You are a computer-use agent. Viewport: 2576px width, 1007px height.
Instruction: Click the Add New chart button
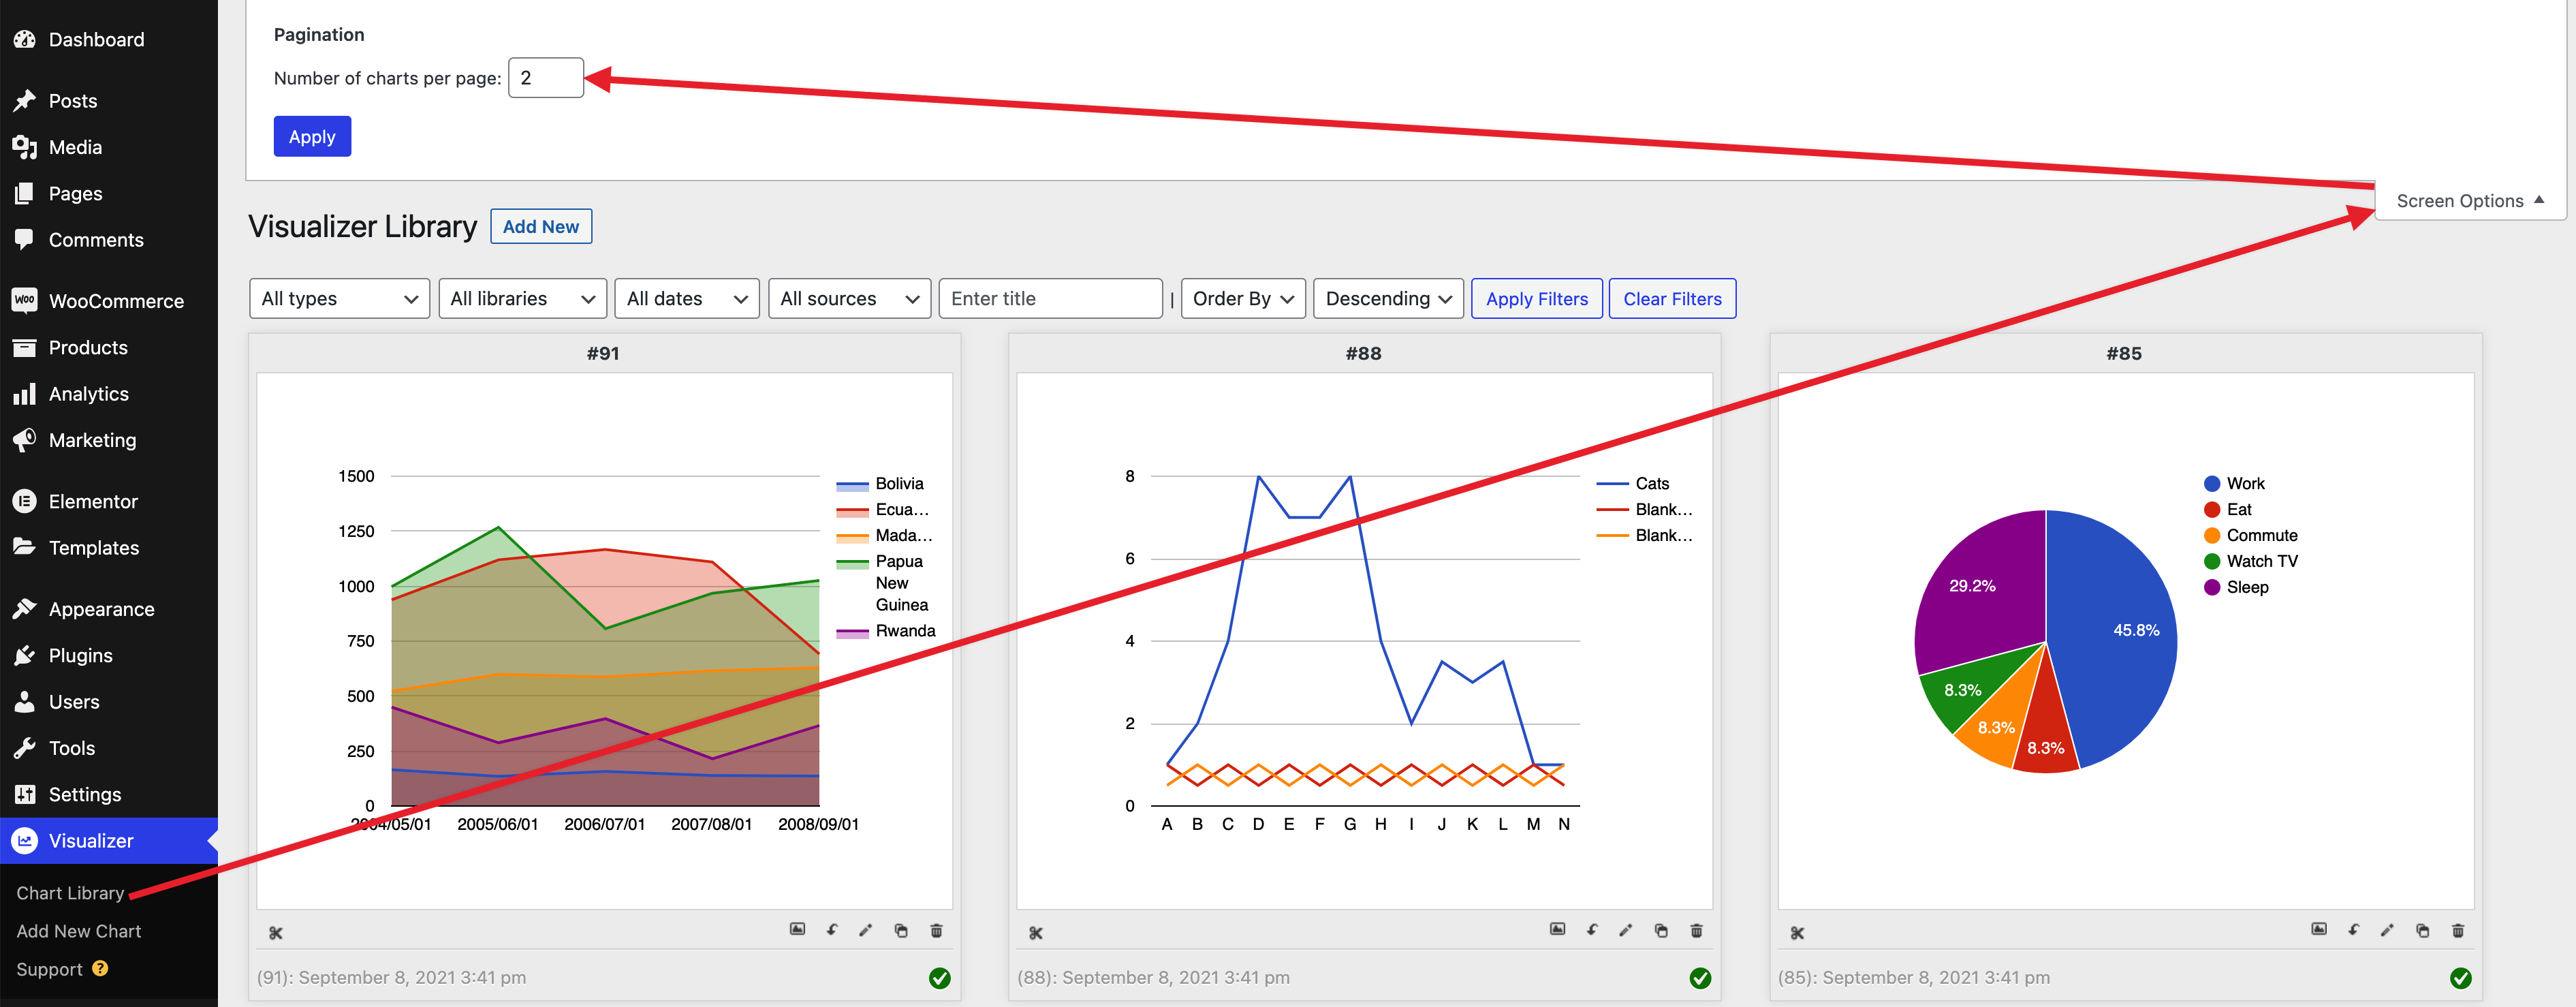[541, 226]
